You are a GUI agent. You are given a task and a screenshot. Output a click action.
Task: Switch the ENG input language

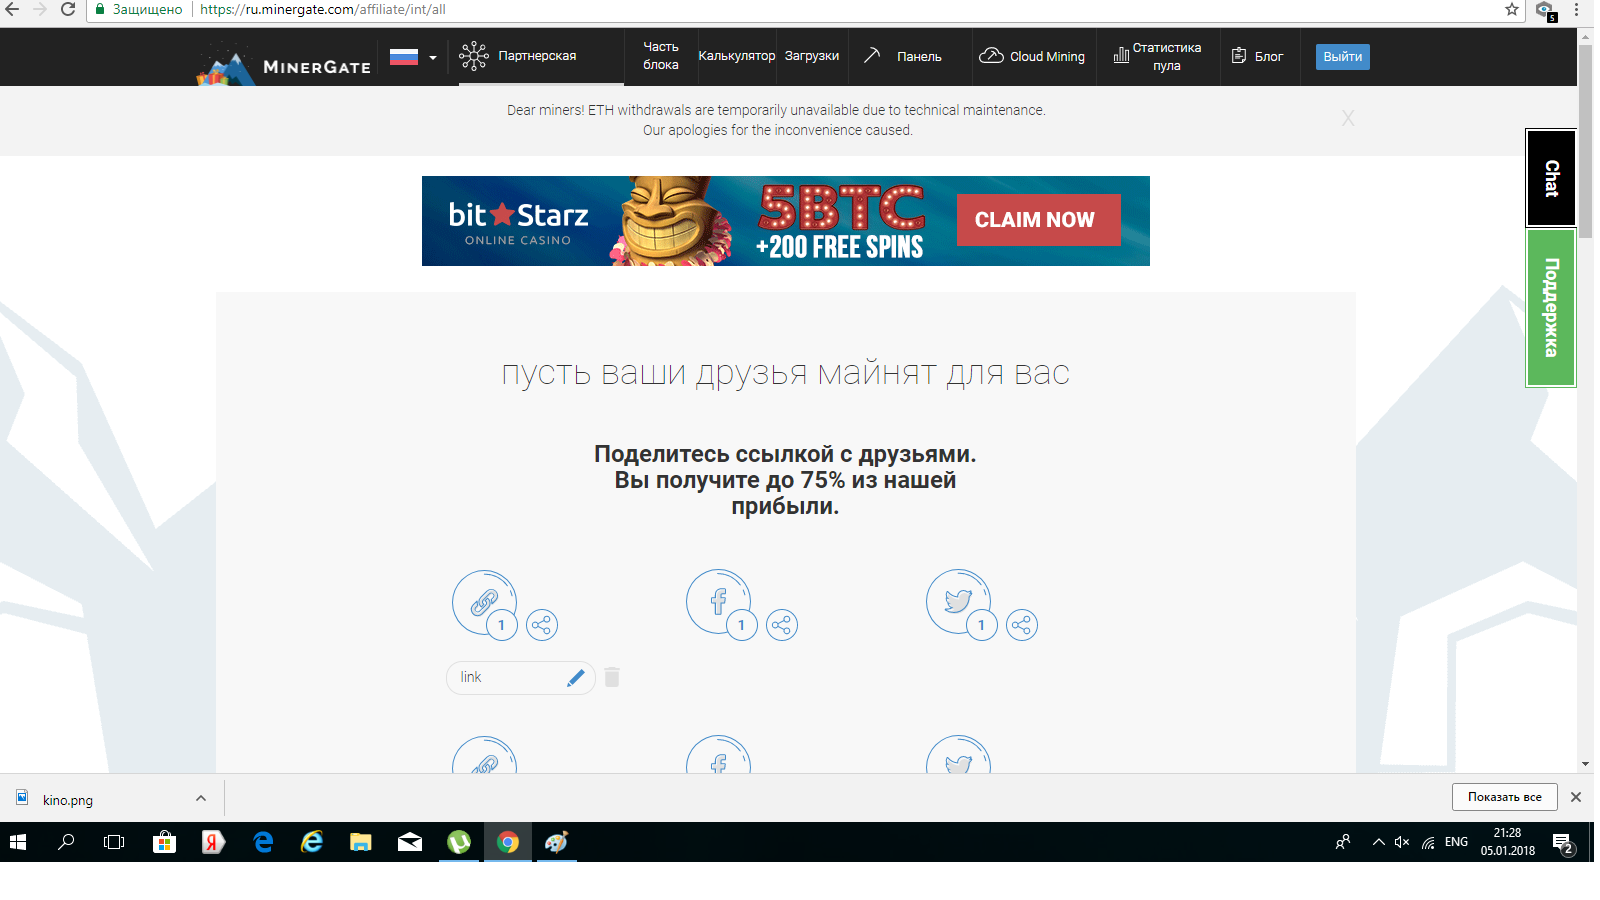pos(1457,842)
